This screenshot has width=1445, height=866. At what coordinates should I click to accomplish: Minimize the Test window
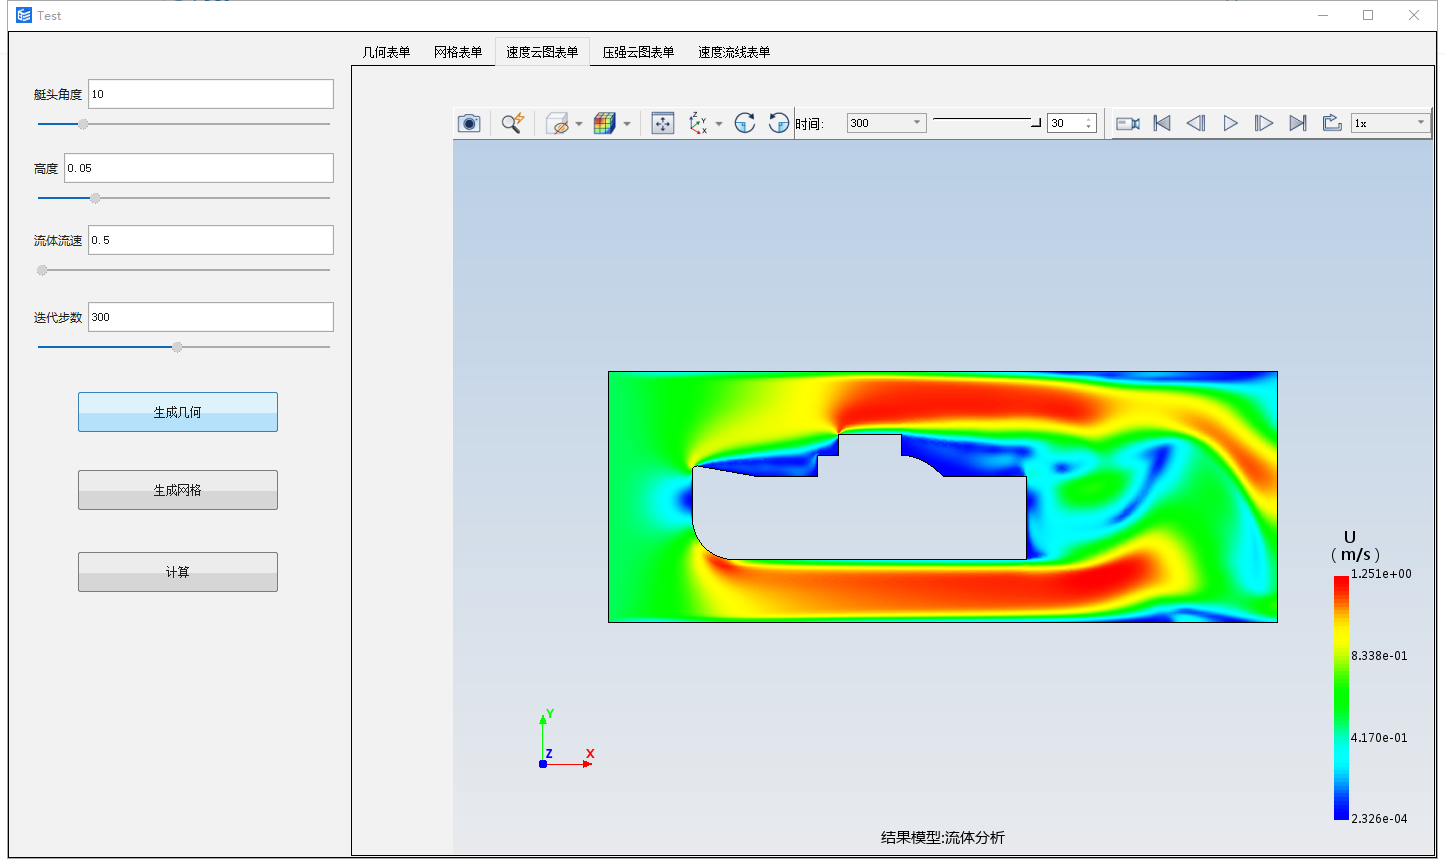pos(1323,15)
